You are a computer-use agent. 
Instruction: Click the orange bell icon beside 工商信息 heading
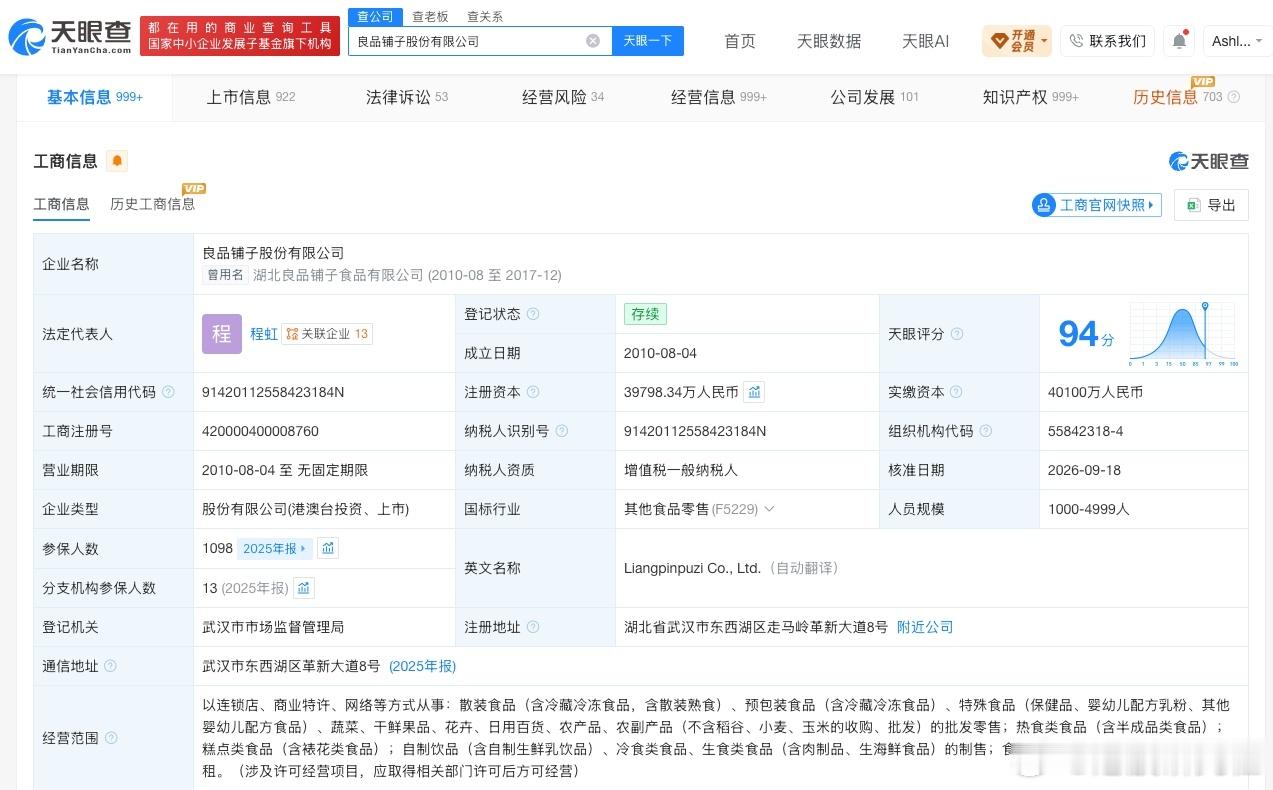117,161
